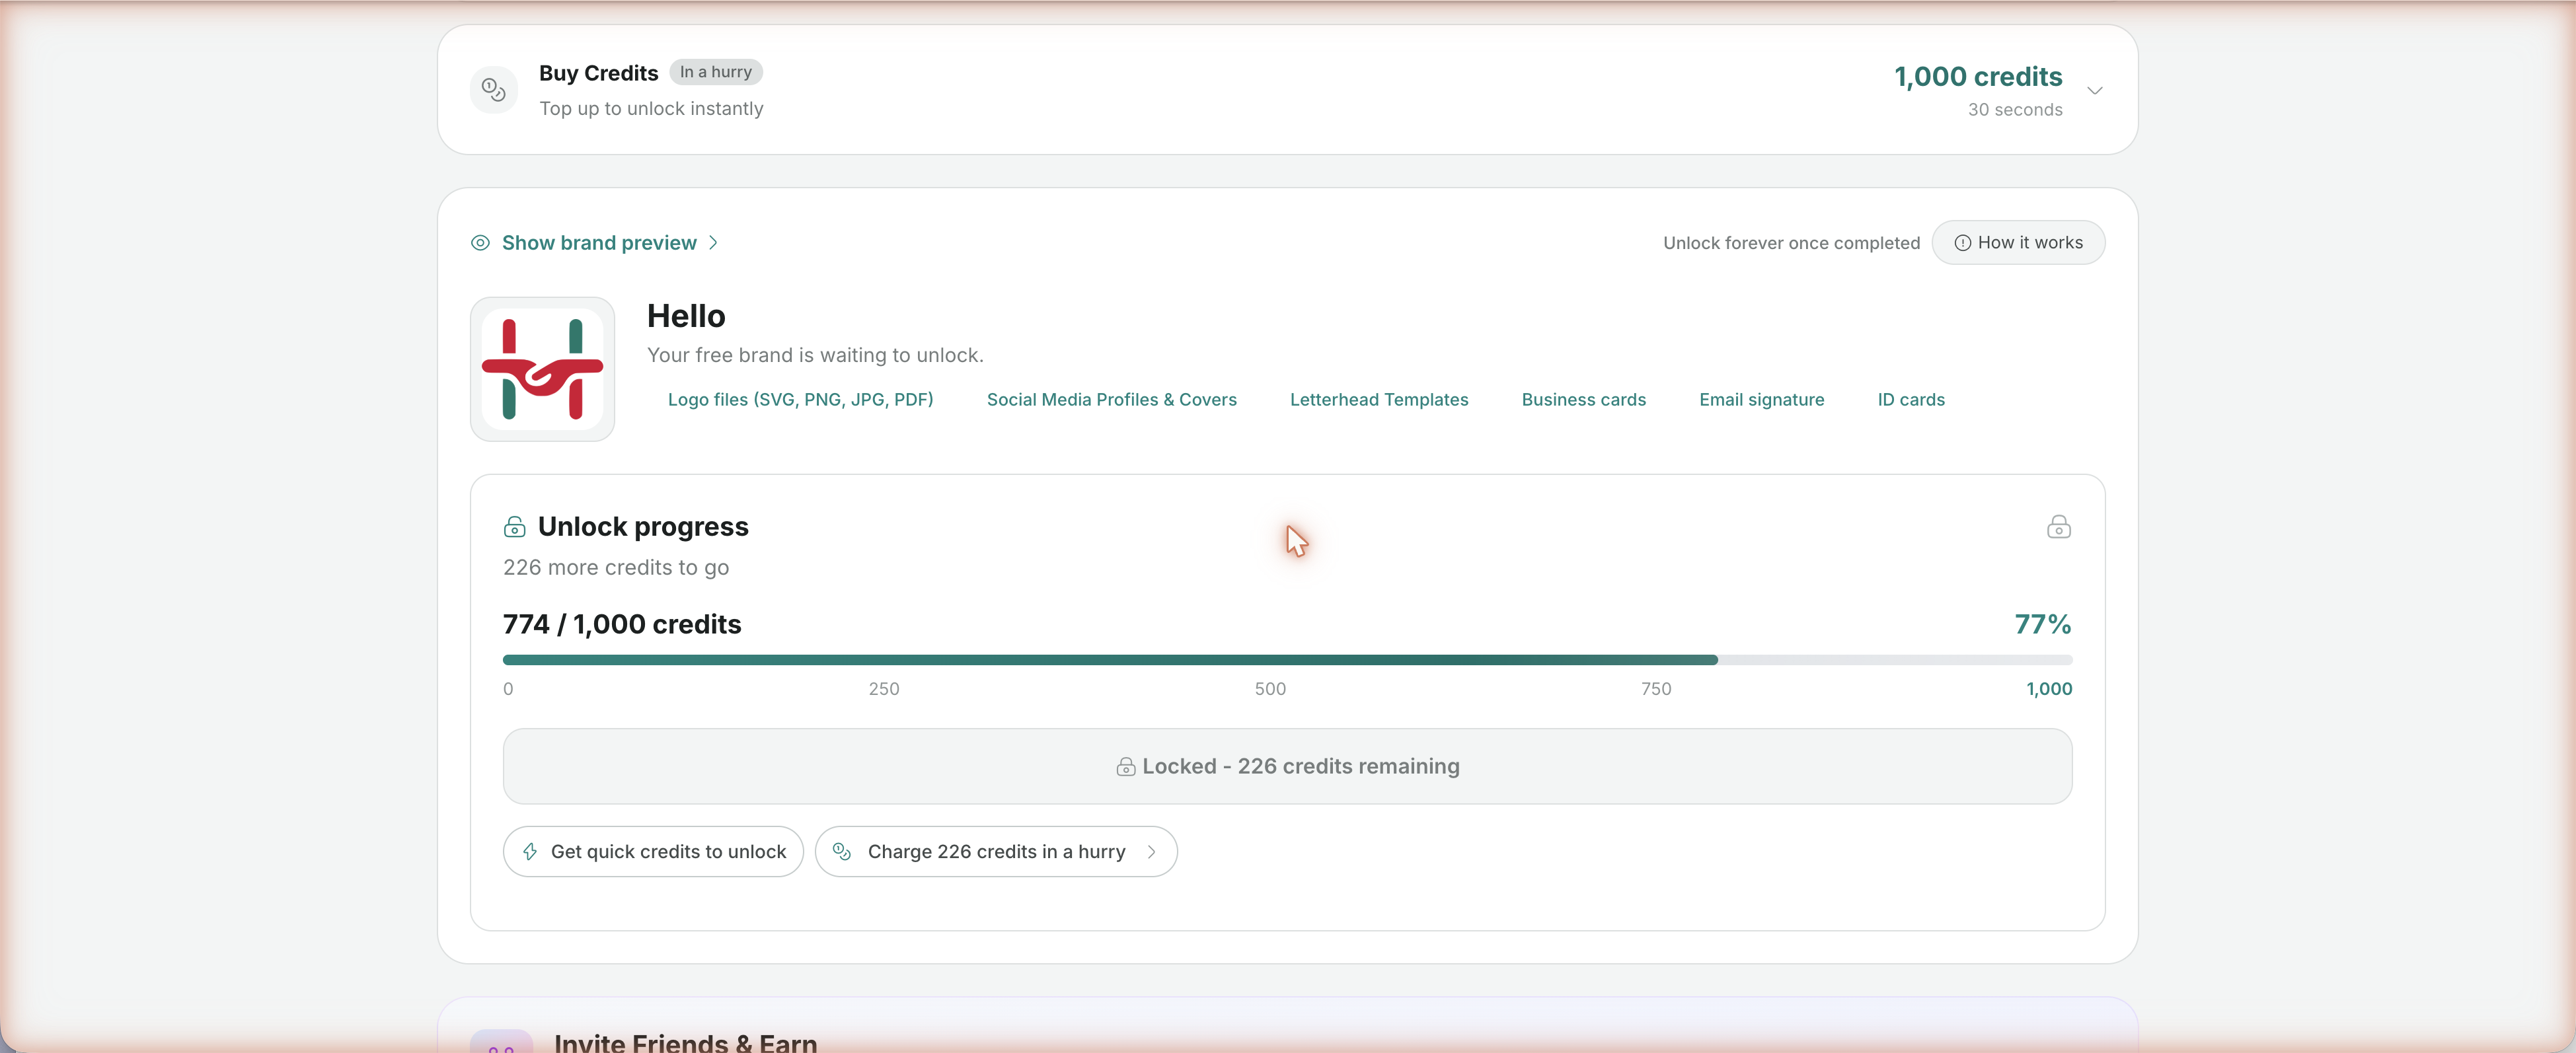Click the Hello brand logo thumbnail
The image size is (2576, 1053).
542,369
